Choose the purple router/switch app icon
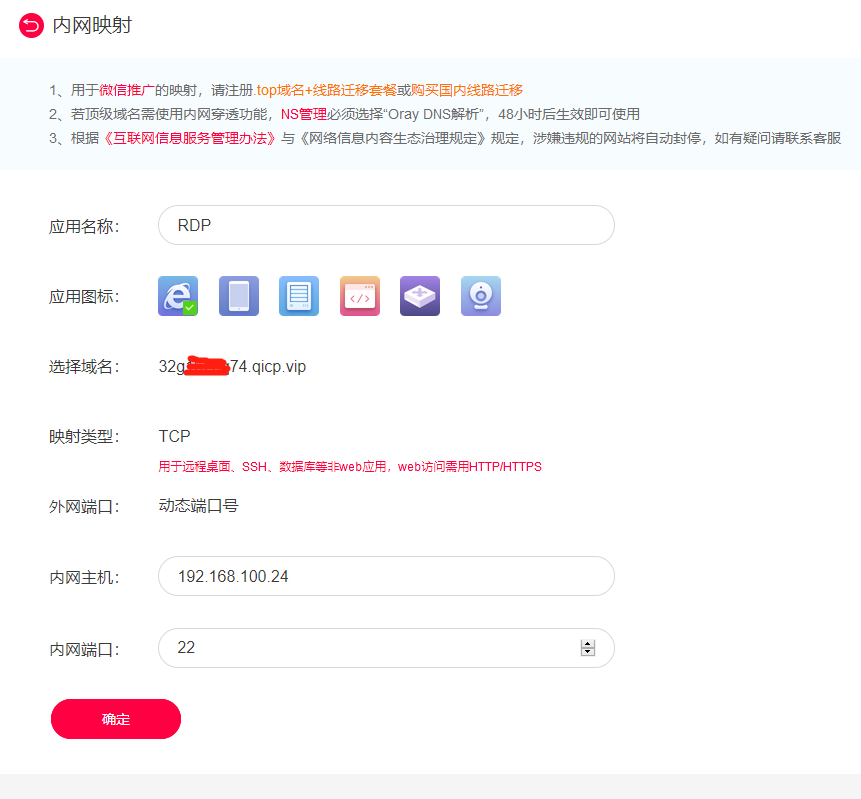 point(420,296)
